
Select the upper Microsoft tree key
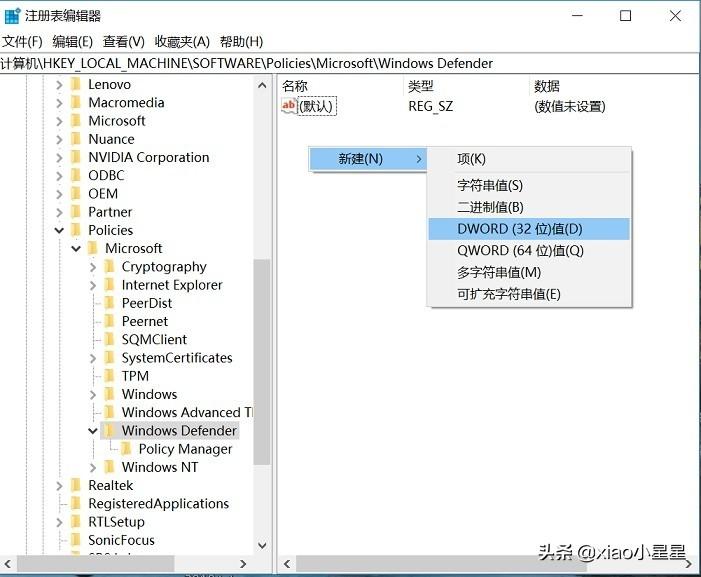point(117,121)
